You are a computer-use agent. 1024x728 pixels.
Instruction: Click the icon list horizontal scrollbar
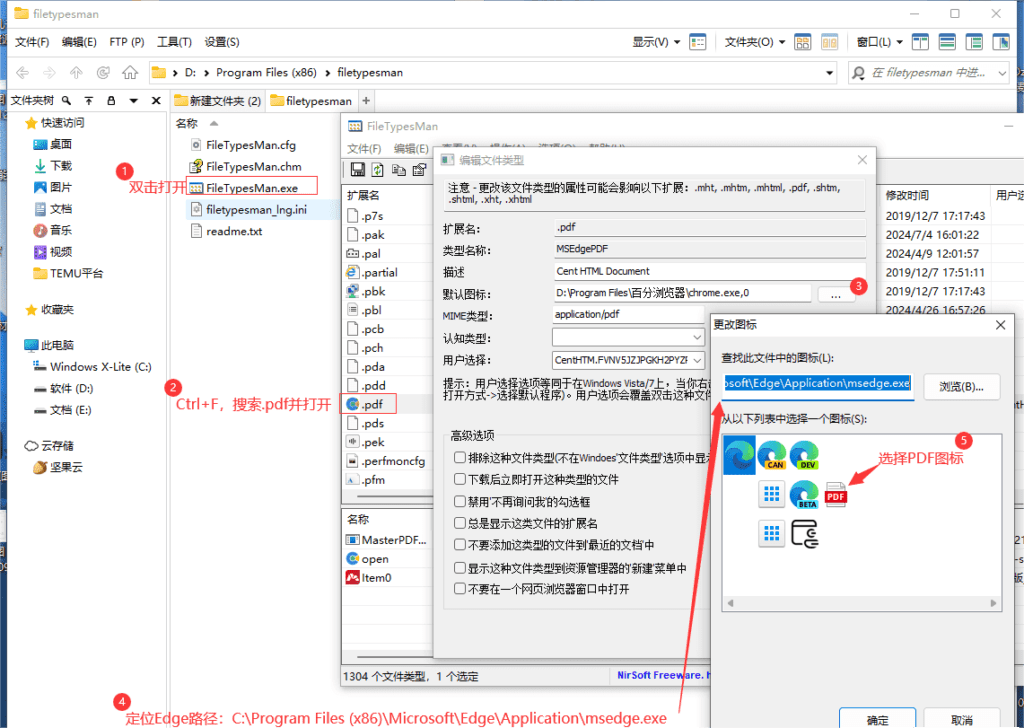(861, 603)
